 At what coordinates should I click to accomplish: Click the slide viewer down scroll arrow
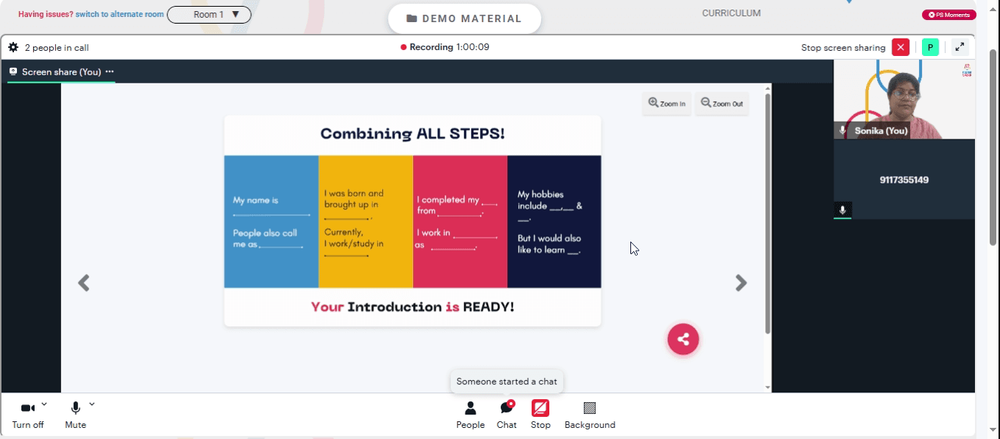pyautogui.click(x=767, y=387)
